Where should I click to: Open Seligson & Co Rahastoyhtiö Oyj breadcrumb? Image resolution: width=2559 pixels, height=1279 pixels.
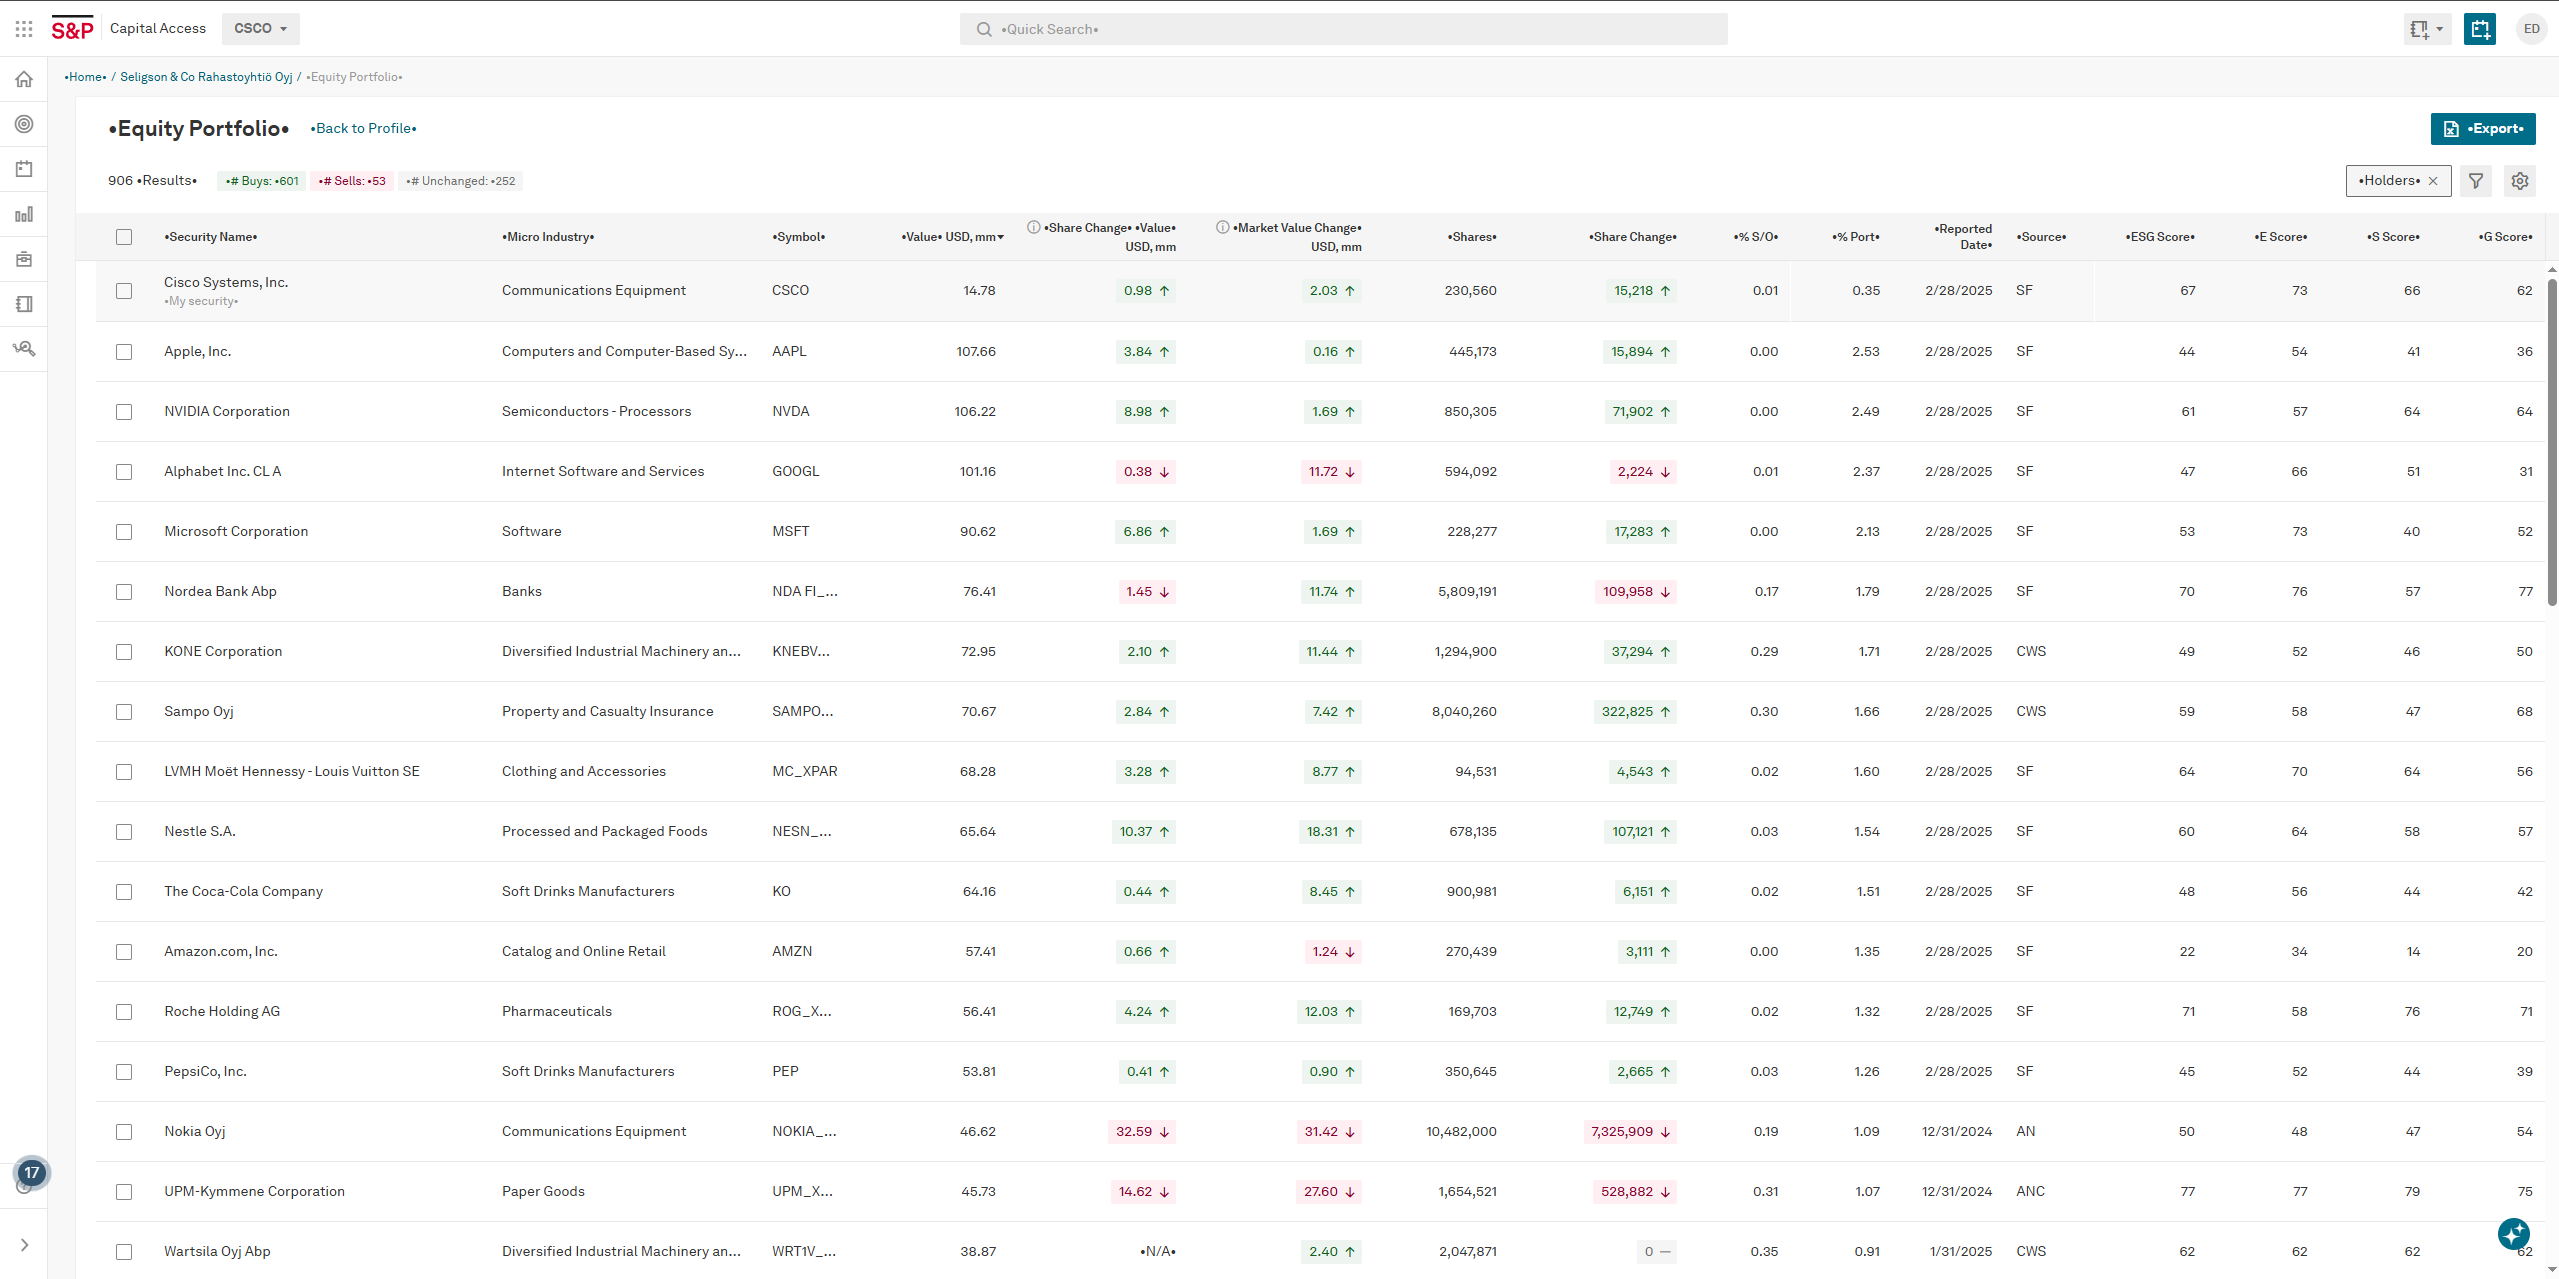[x=206, y=77]
